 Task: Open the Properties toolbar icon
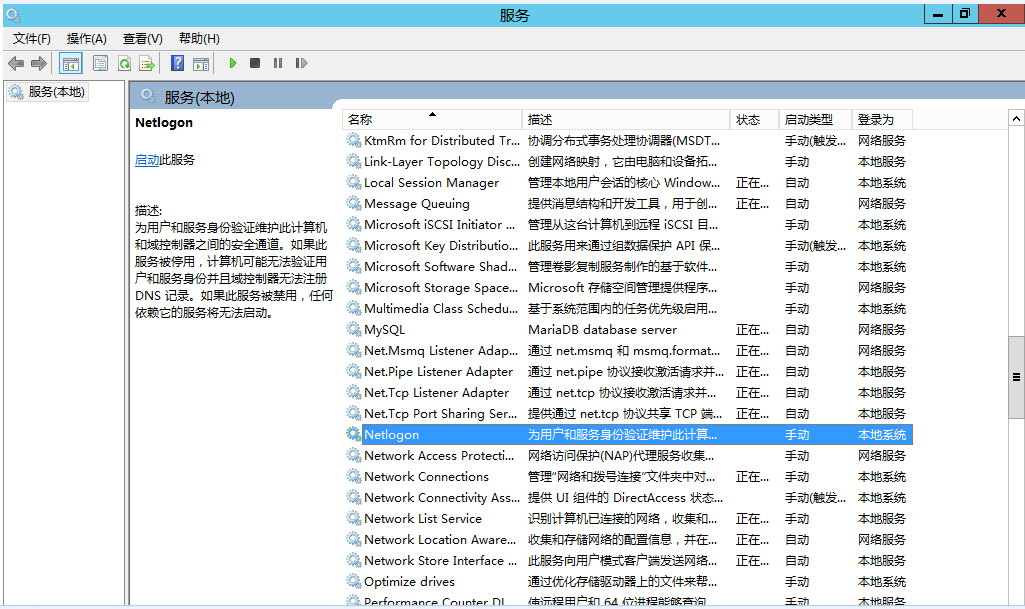click(x=100, y=63)
